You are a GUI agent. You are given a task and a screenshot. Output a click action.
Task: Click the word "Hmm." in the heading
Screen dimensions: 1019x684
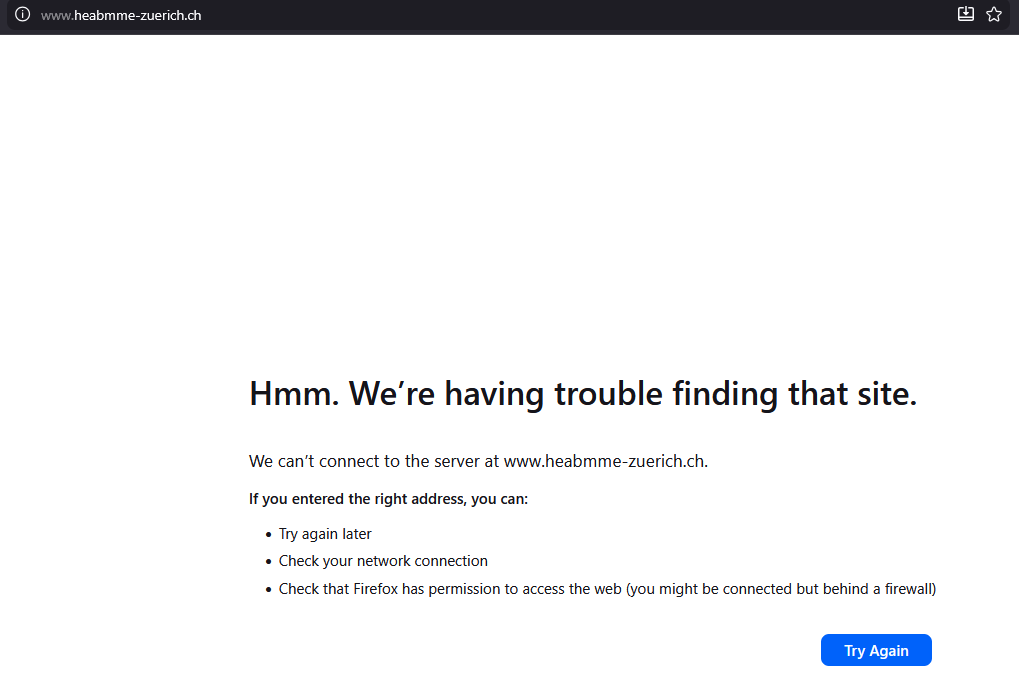click(294, 394)
